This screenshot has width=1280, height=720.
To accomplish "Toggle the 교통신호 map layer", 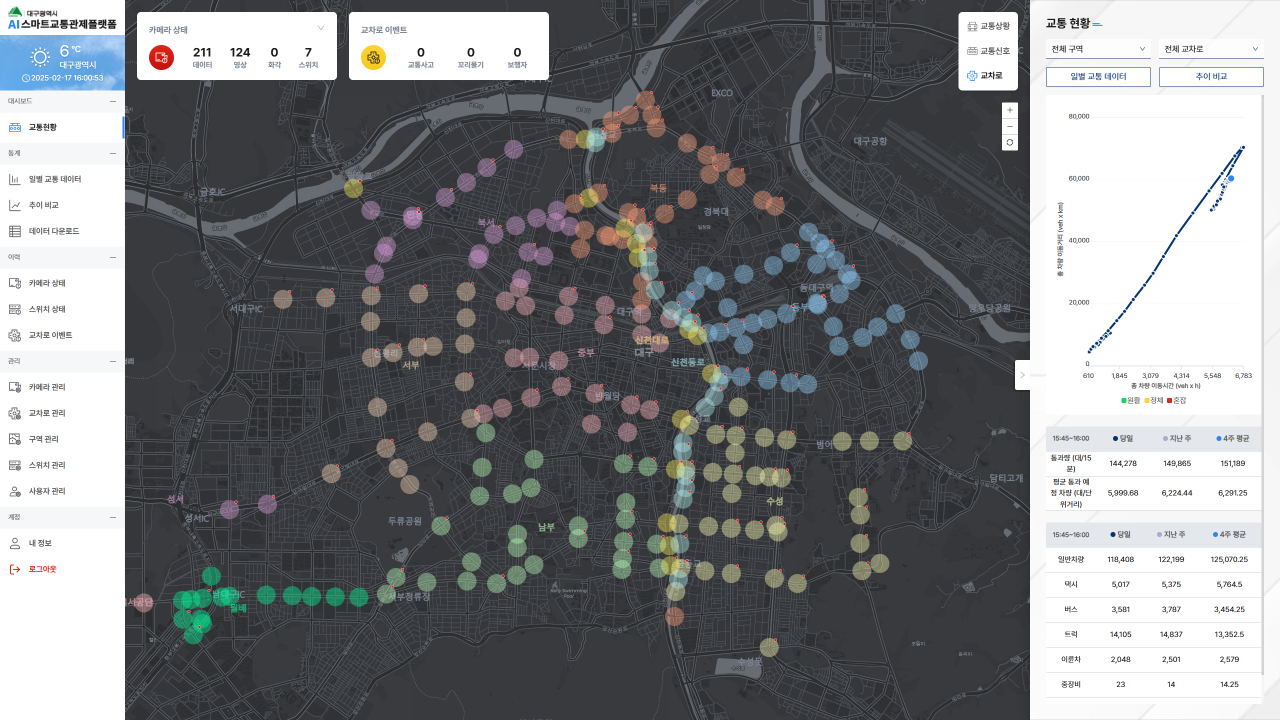I will (x=988, y=51).
